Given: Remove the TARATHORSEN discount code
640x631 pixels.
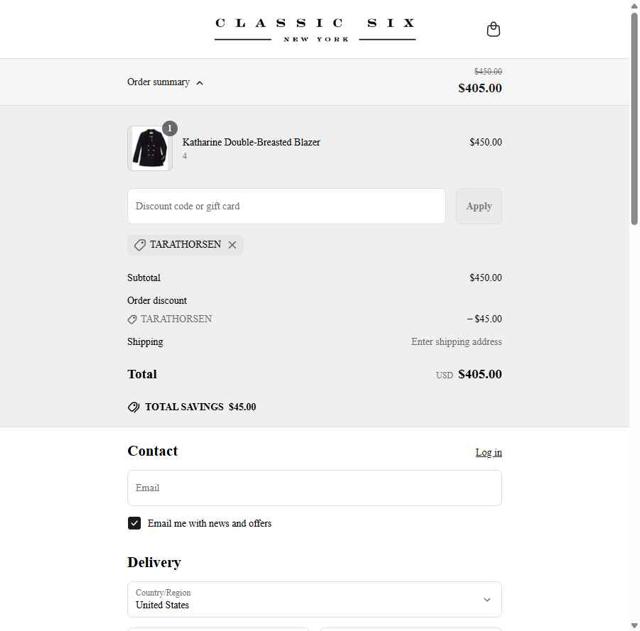Looking at the screenshot, I should coord(232,245).
